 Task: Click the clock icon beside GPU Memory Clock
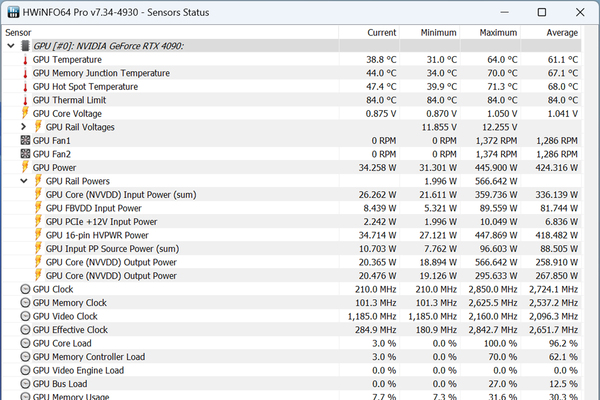point(25,302)
